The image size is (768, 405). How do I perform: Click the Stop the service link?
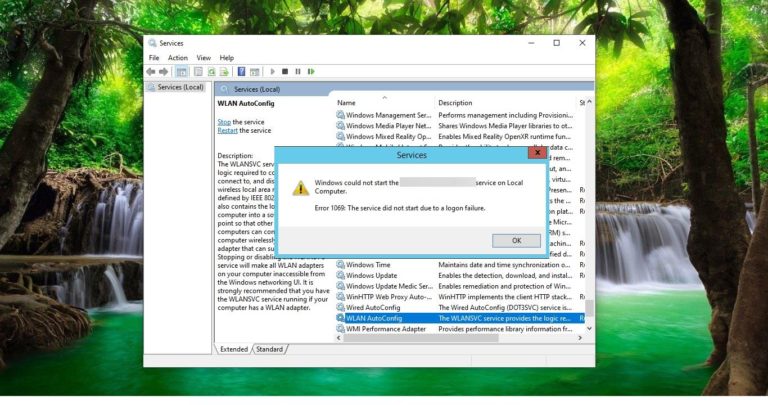pyautogui.click(x=224, y=122)
